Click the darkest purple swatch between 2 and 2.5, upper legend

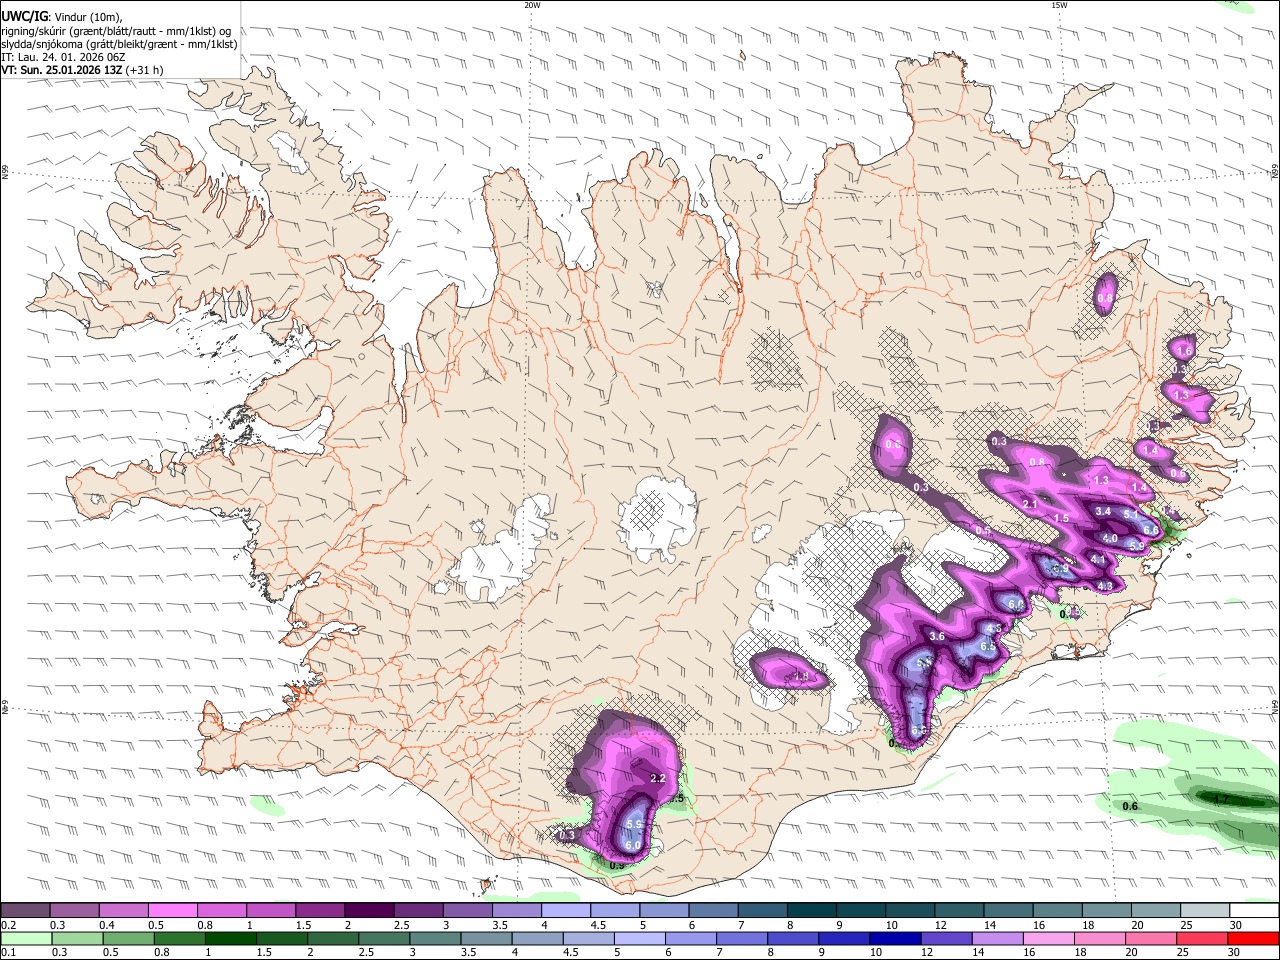[368, 910]
